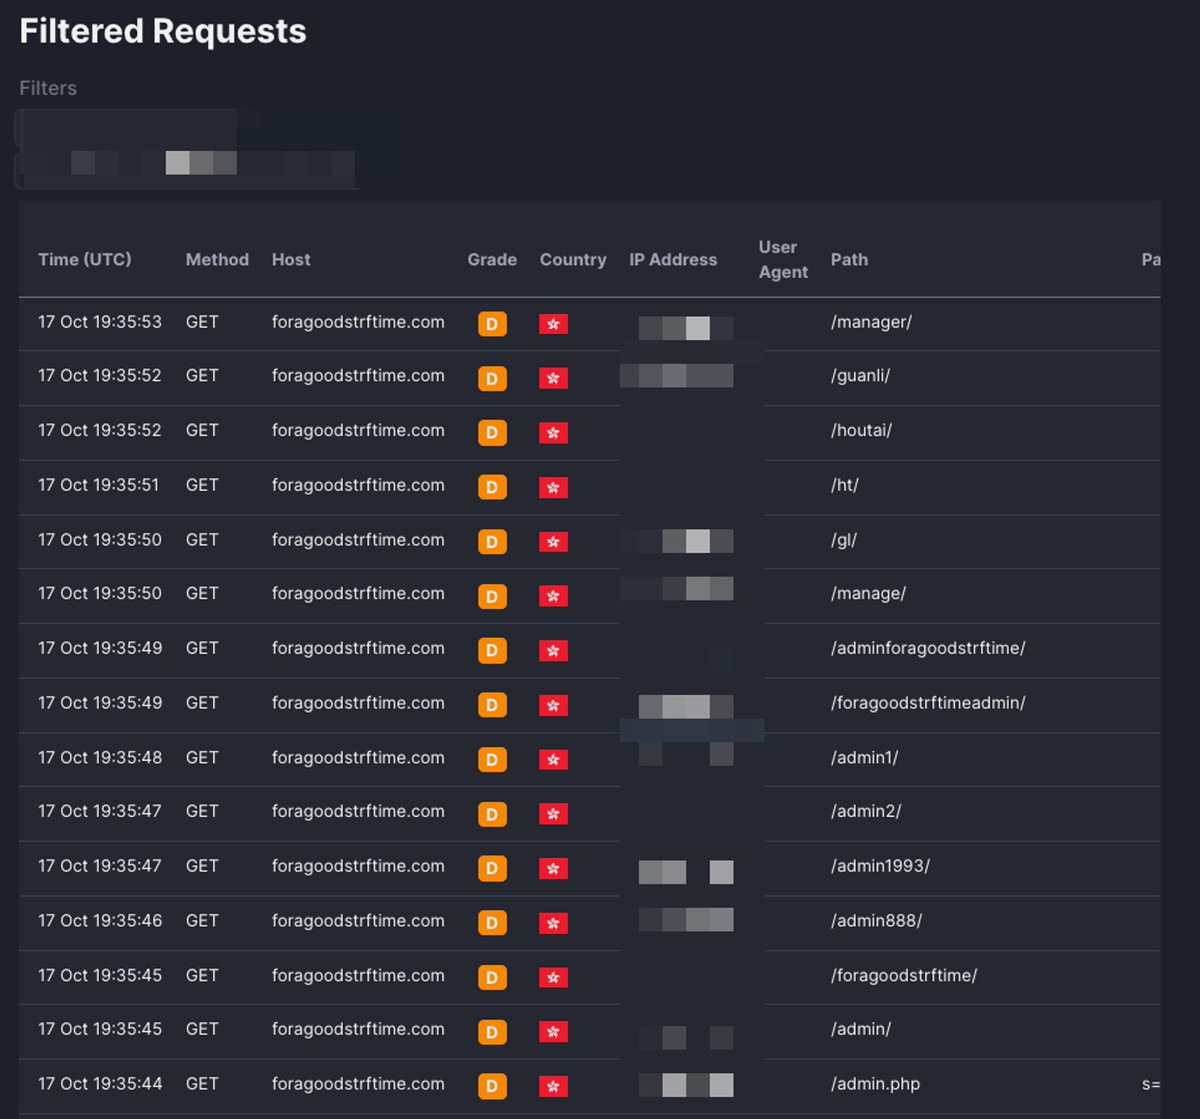Viewport: 1200px width, 1119px height.
Task: Click the D grade badge in /foragoodstrftime/ row
Action: (492, 977)
